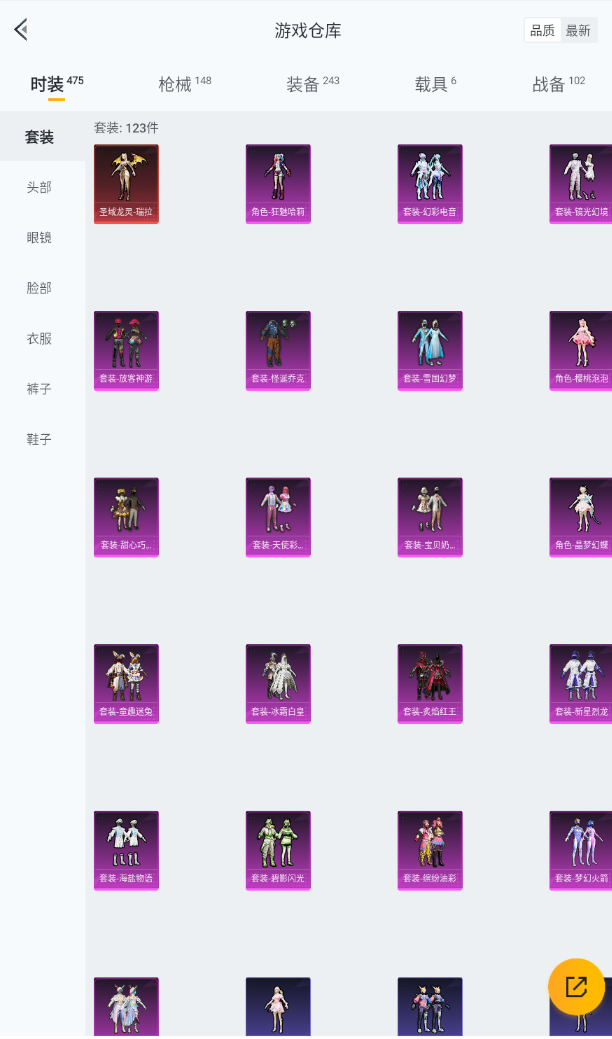This screenshot has height=1039, width=612.
Task: Switch to the 枪械 tab
Action: (185, 84)
